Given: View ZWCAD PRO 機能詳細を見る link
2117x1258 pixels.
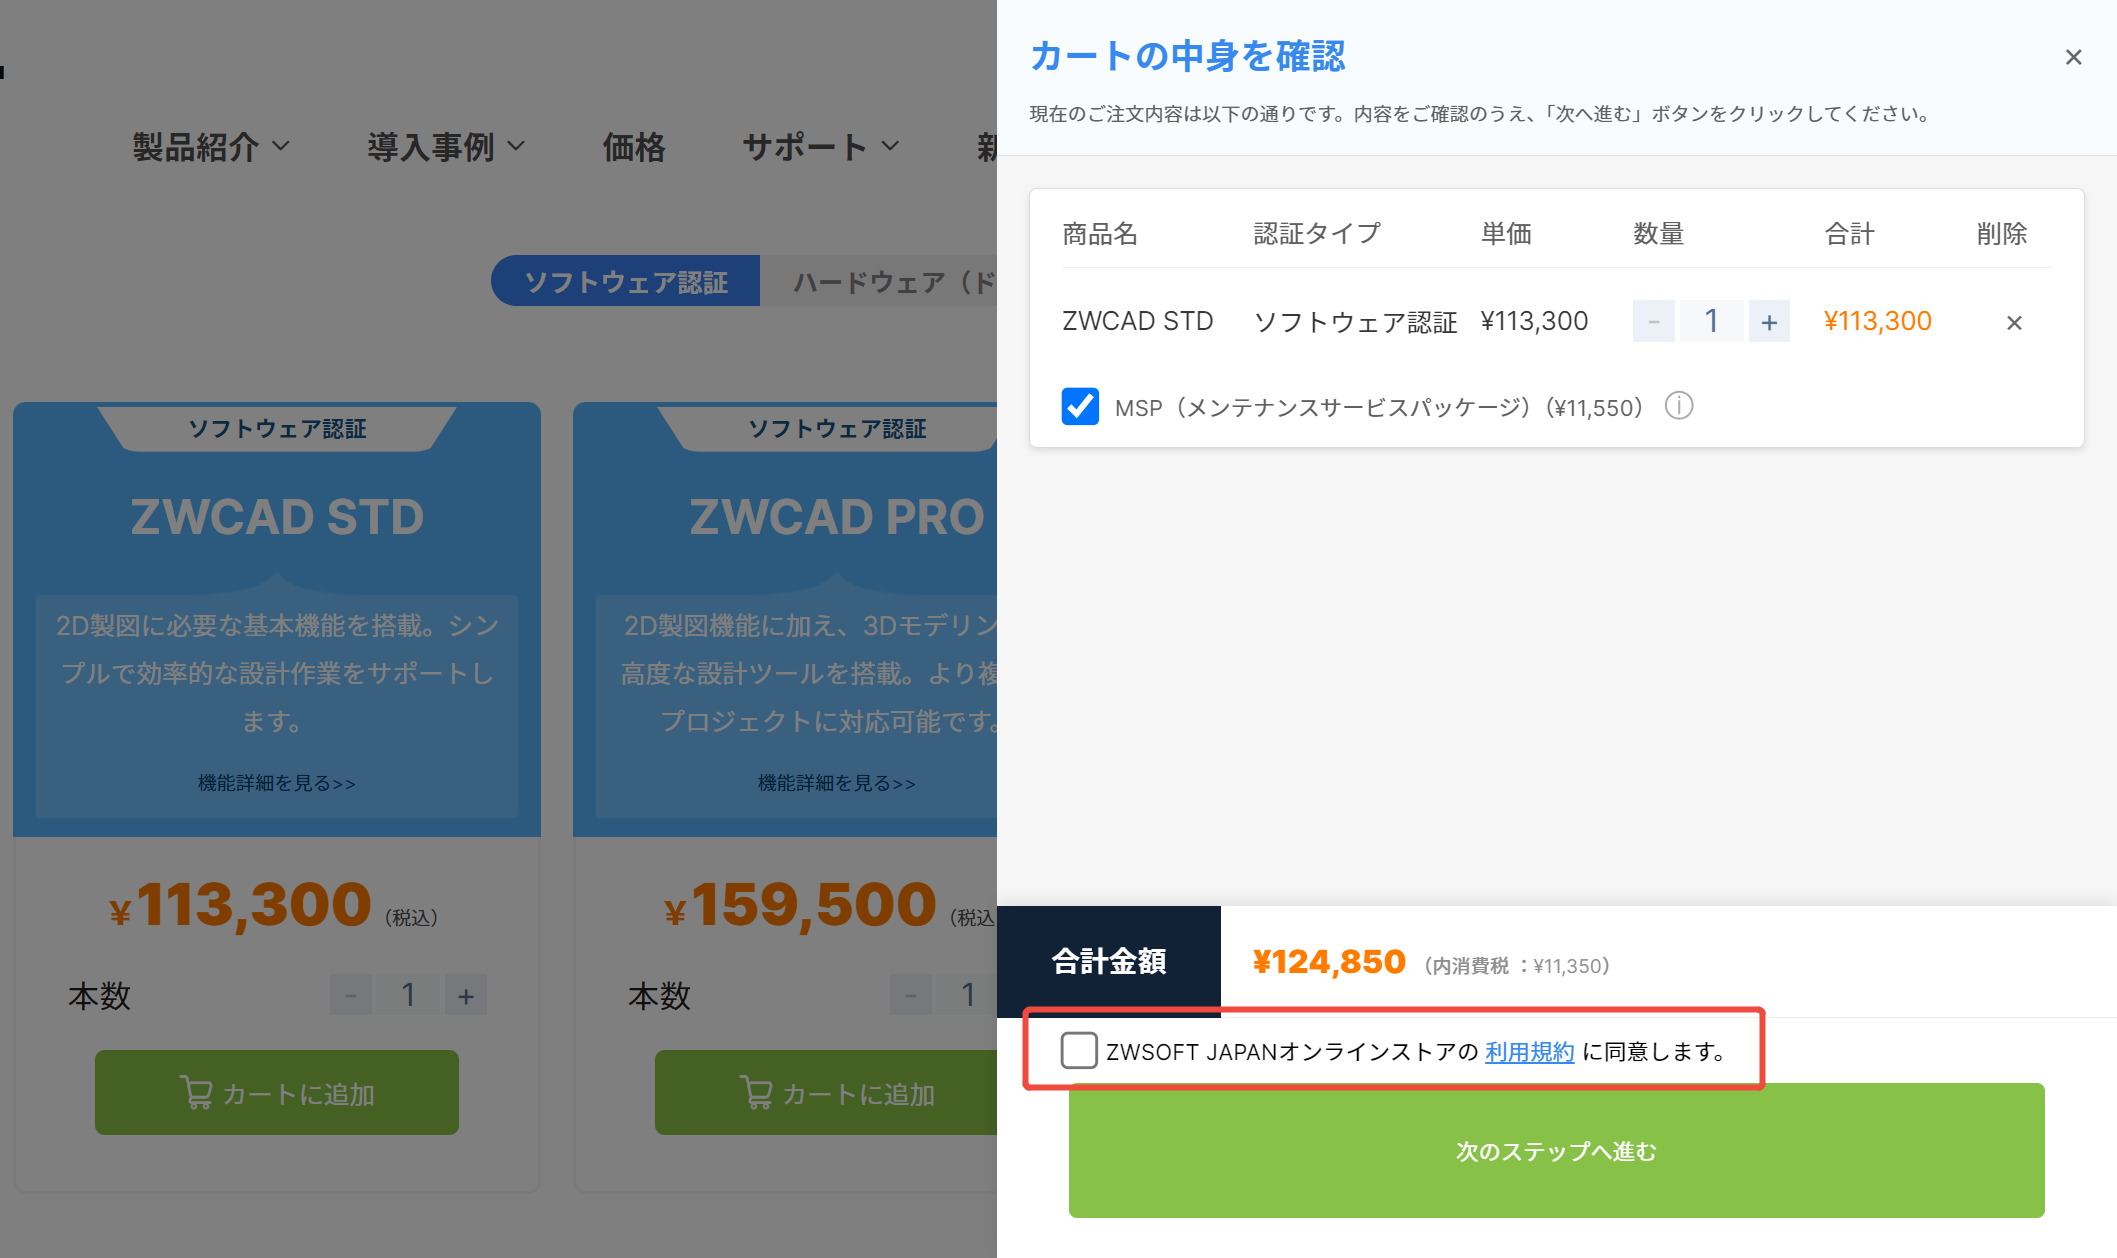Looking at the screenshot, I should (837, 783).
